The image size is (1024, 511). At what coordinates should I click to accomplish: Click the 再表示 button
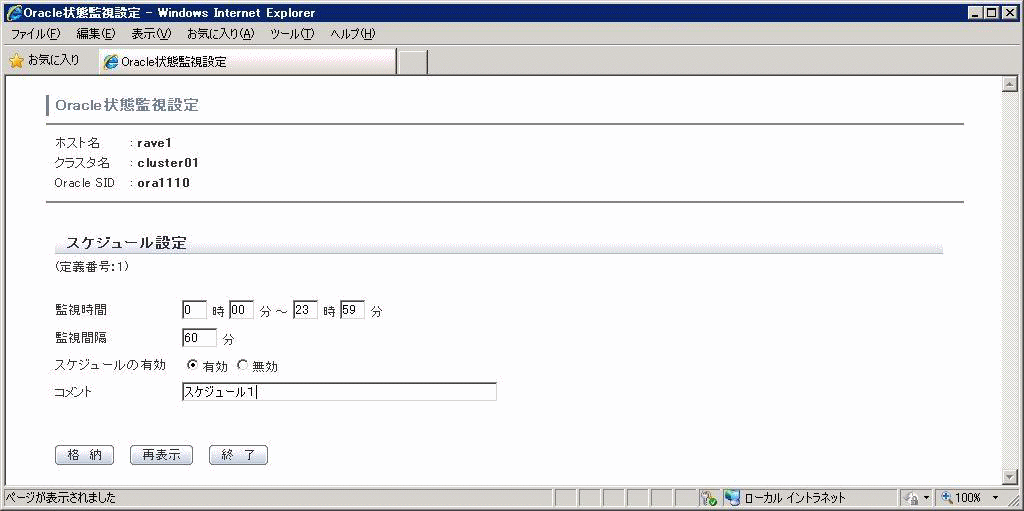[x=161, y=455]
